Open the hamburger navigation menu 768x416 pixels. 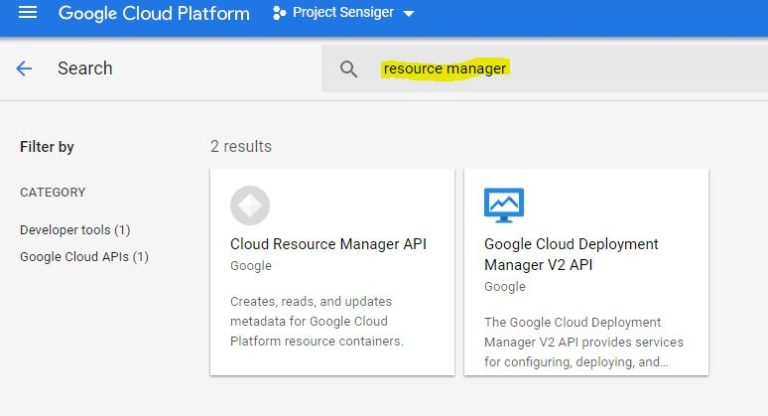point(27,12)
